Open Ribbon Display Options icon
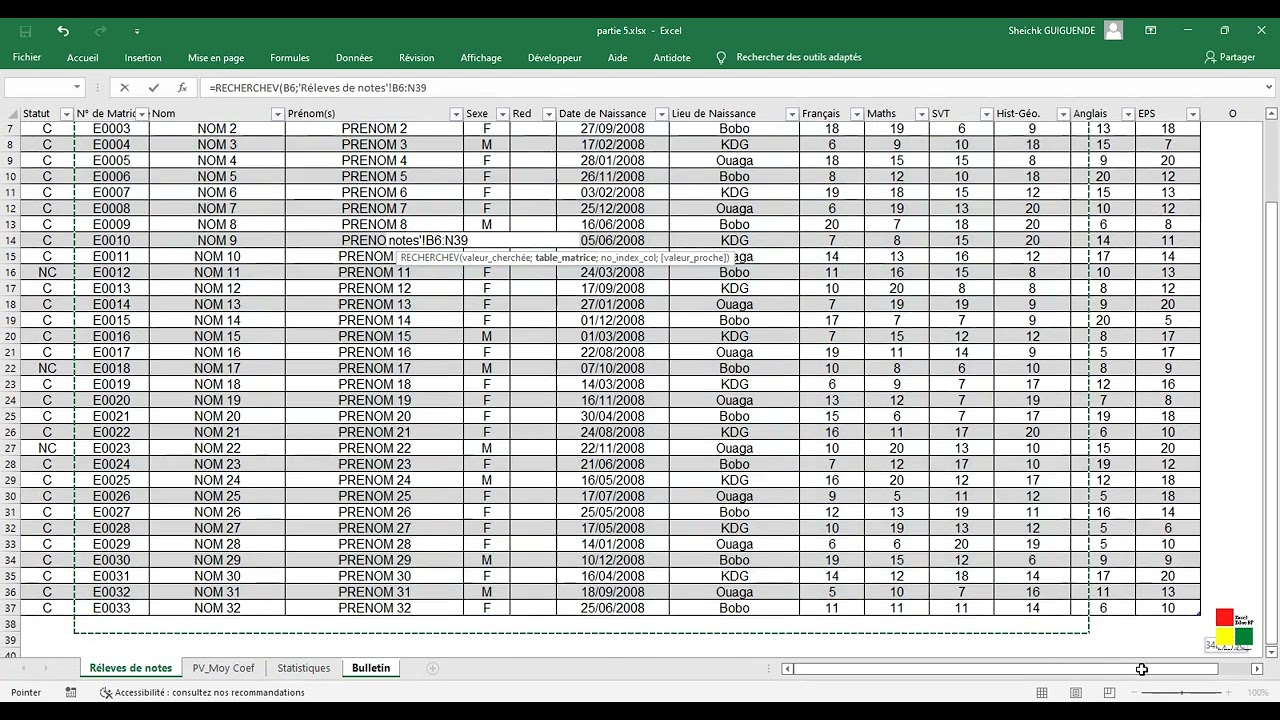The image size is (1280, 720). pyautogui.click(x=1151, y=30)
